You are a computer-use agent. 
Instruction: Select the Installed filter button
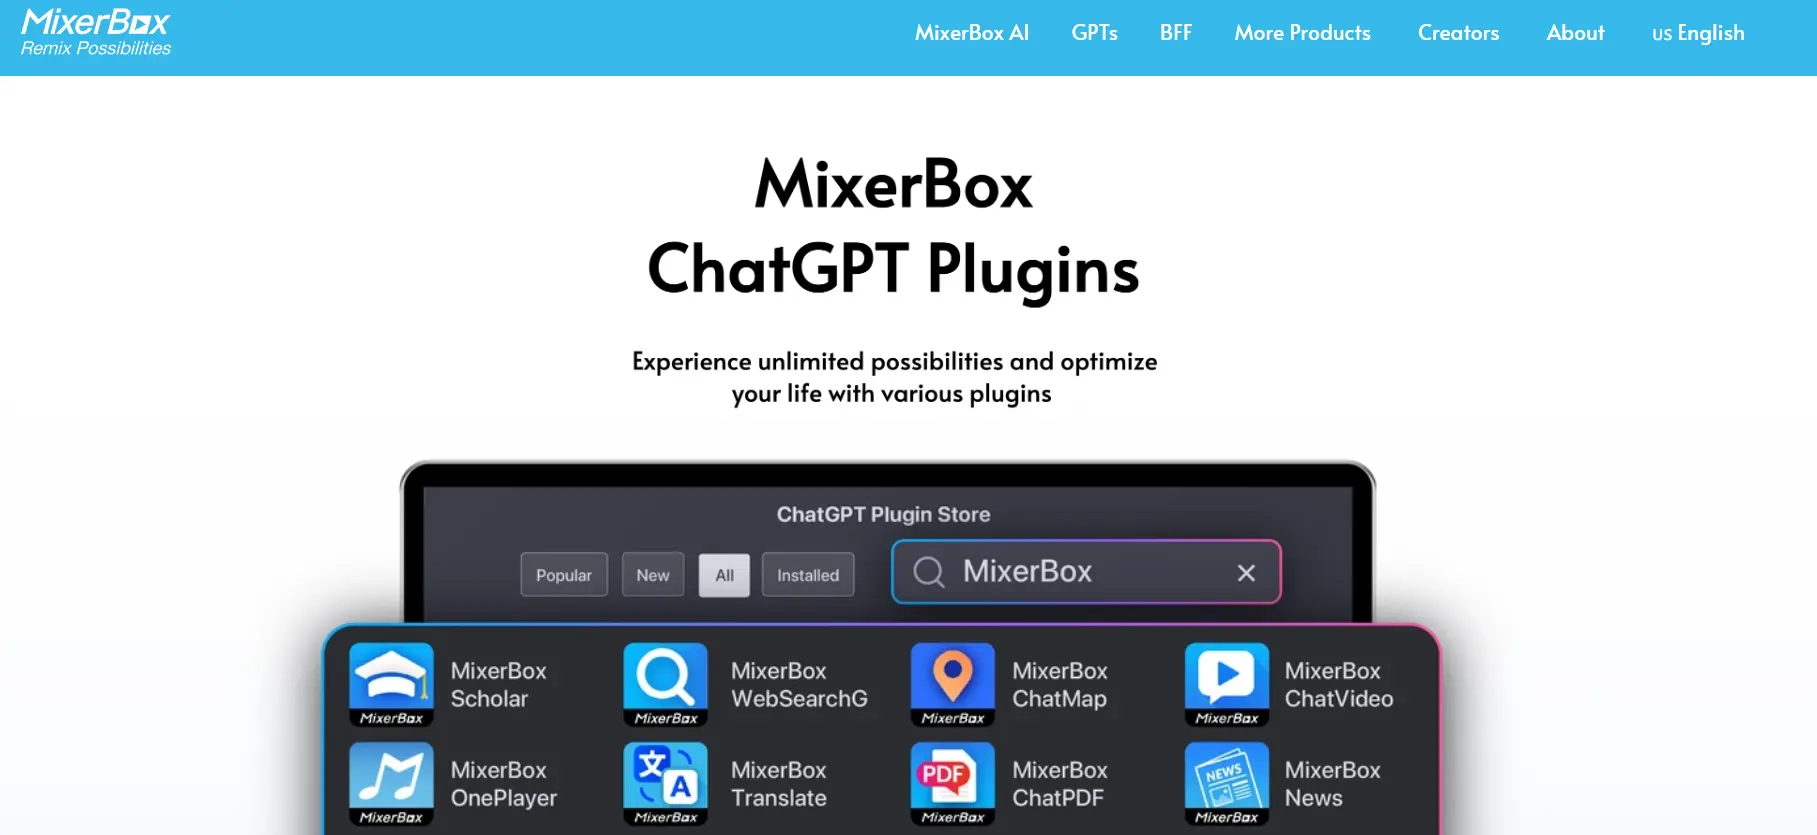coord(808,574)
